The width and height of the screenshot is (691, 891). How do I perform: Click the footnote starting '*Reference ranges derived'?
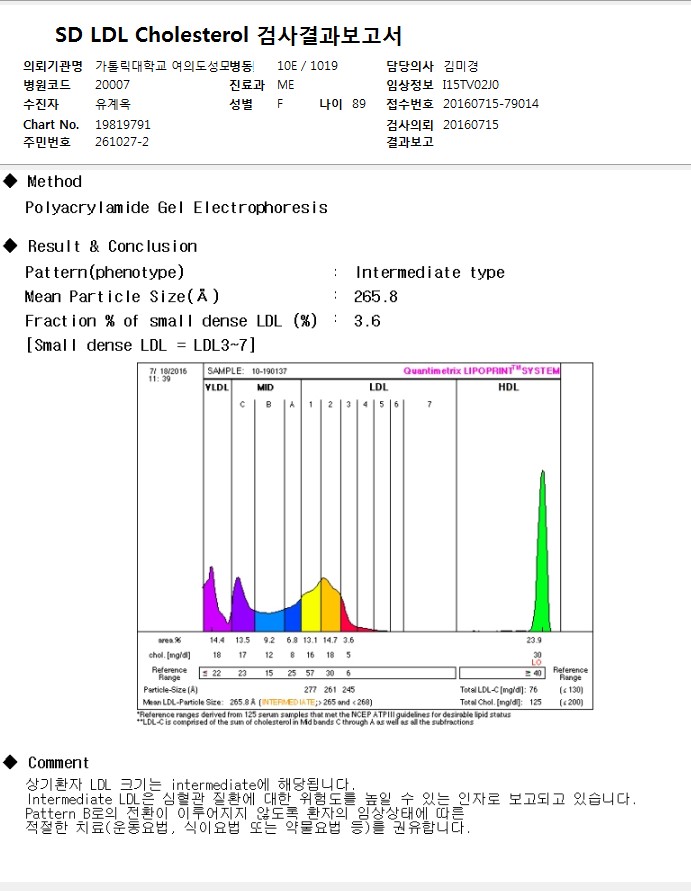click(323, 715)
